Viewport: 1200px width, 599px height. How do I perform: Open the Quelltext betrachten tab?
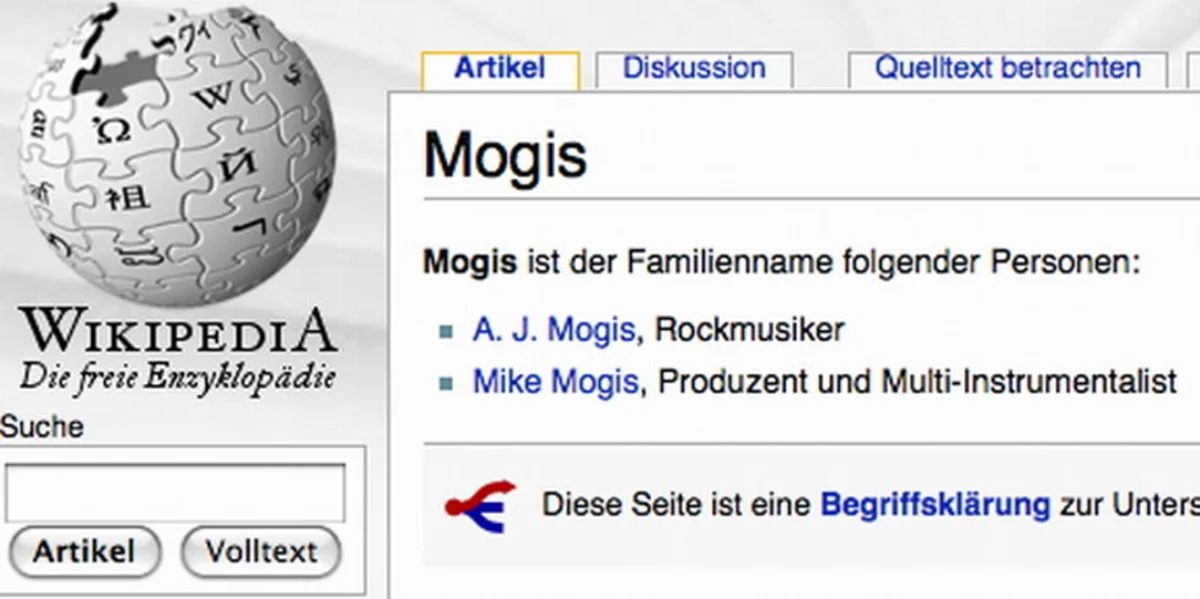(1007, 69)
